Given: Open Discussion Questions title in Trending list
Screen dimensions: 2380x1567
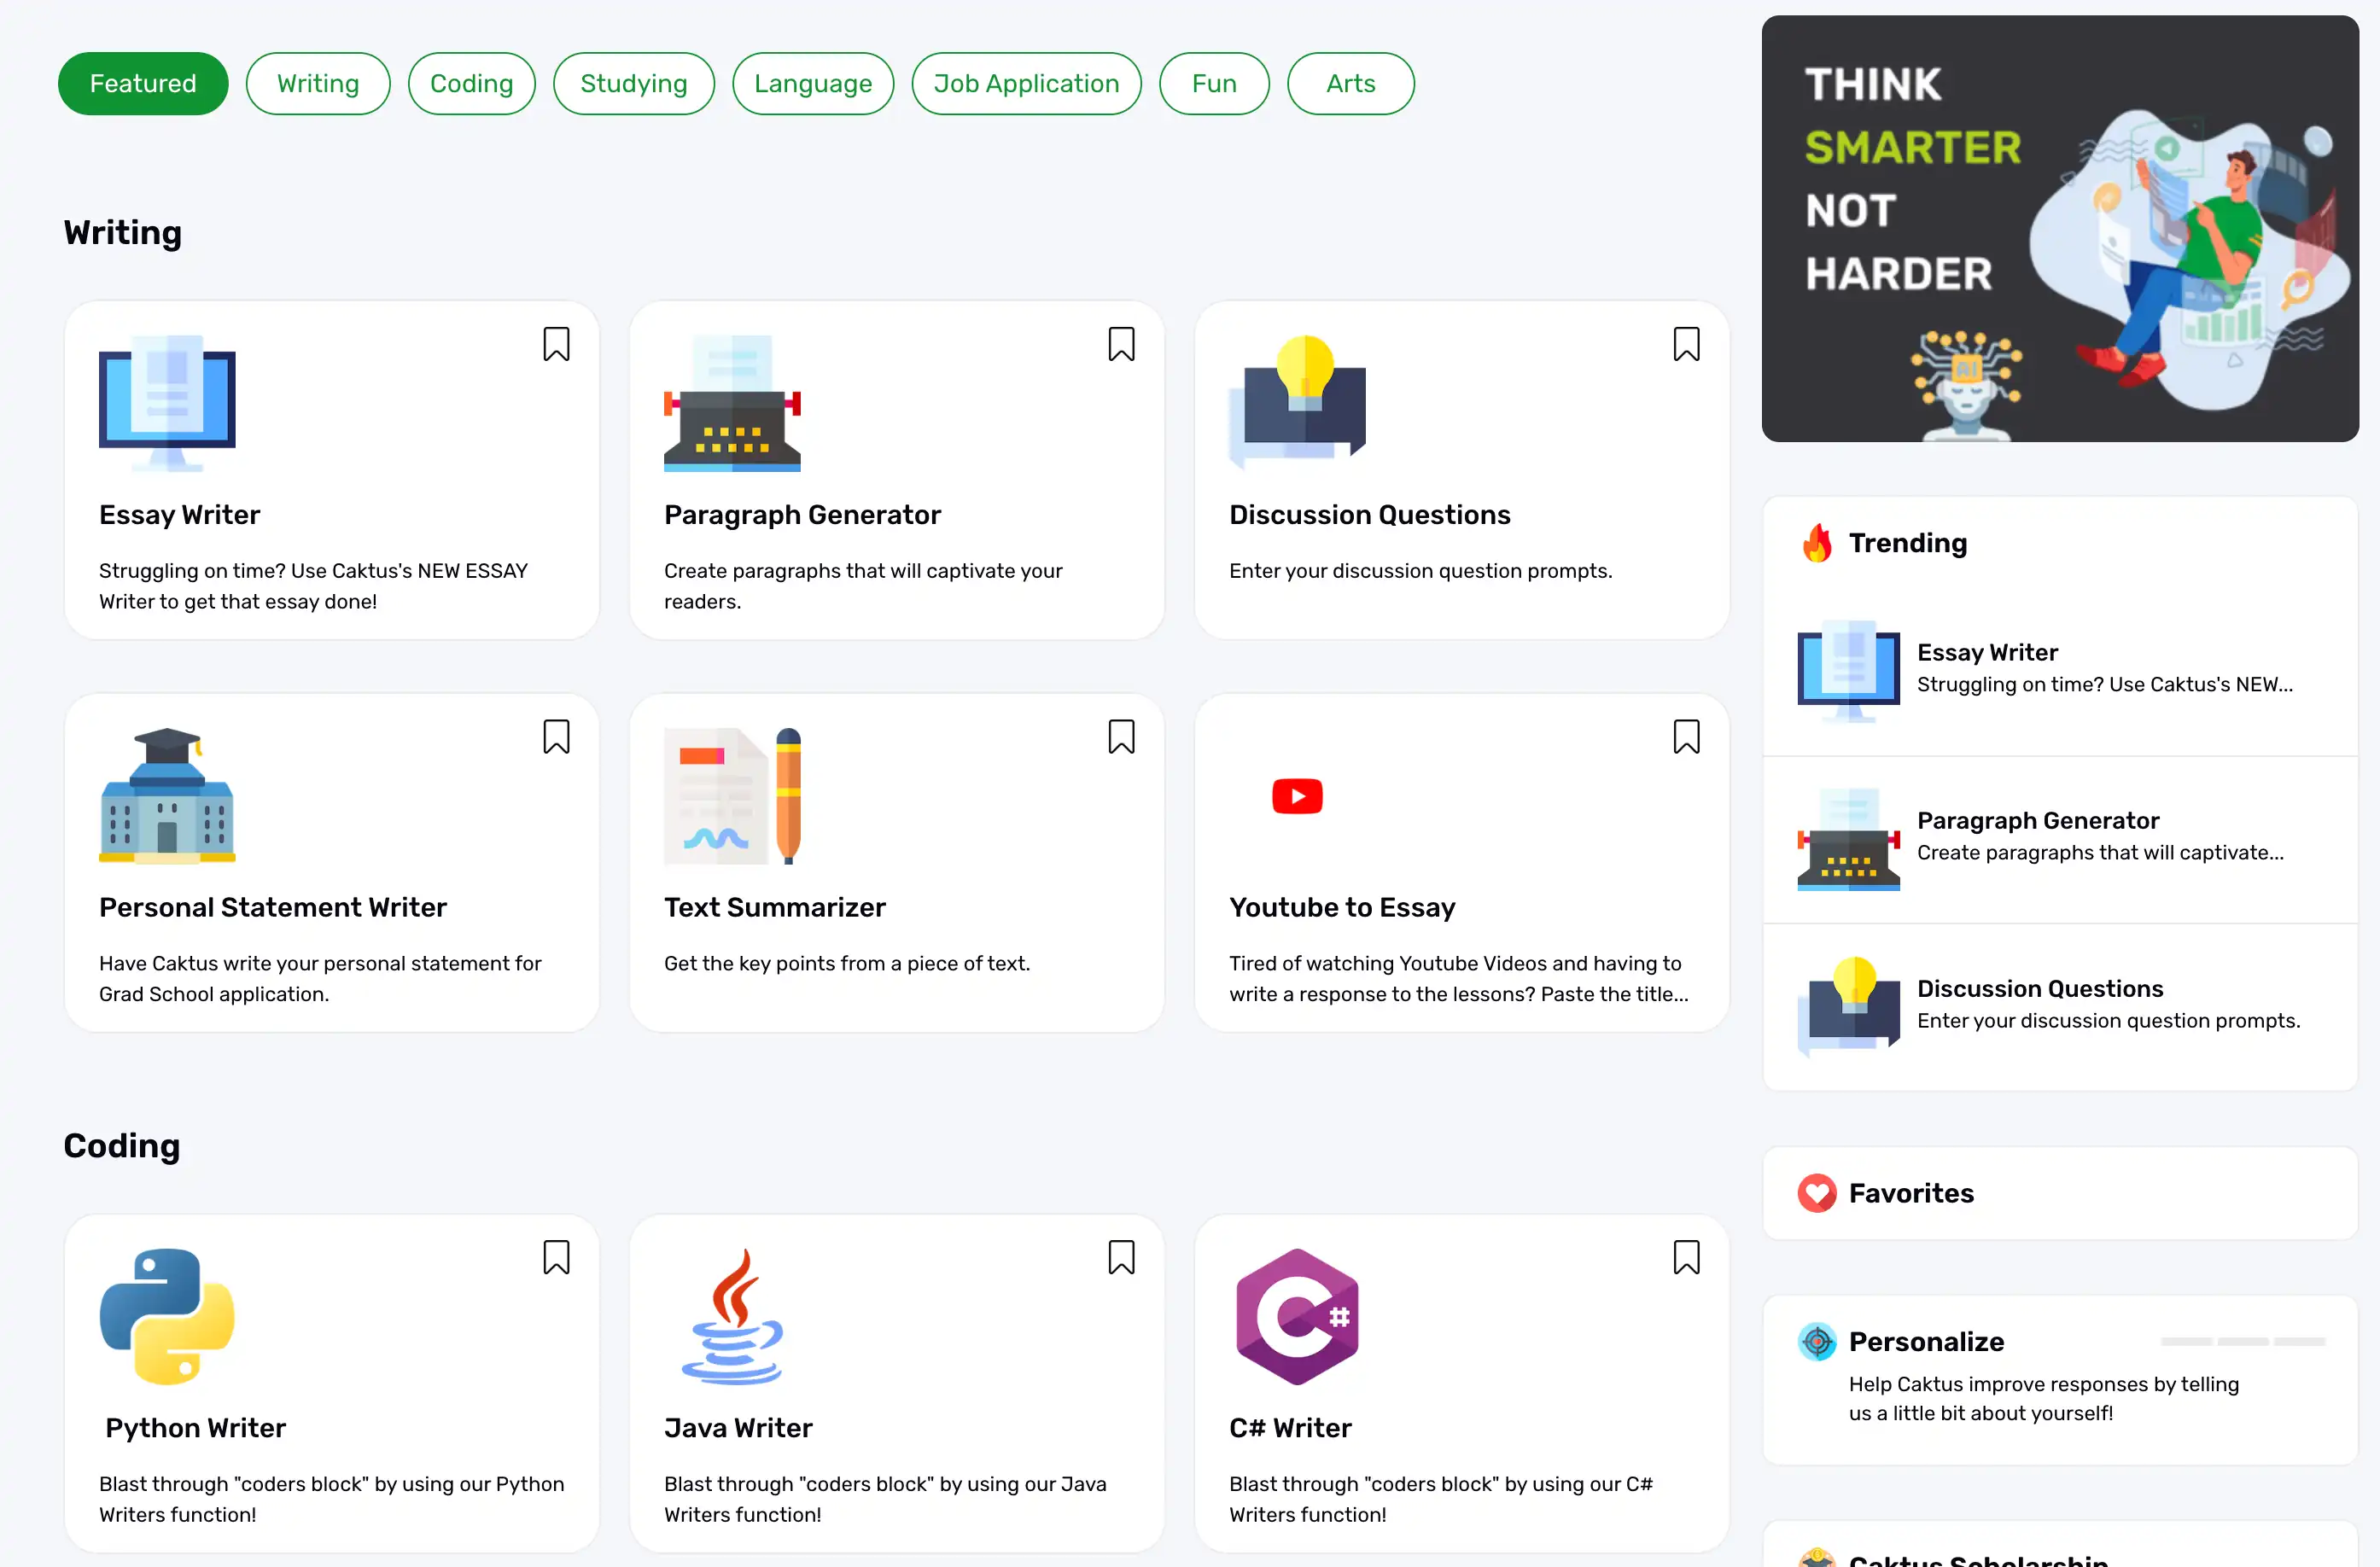Looking at the screenshot, I should [x=2040, y=988].
